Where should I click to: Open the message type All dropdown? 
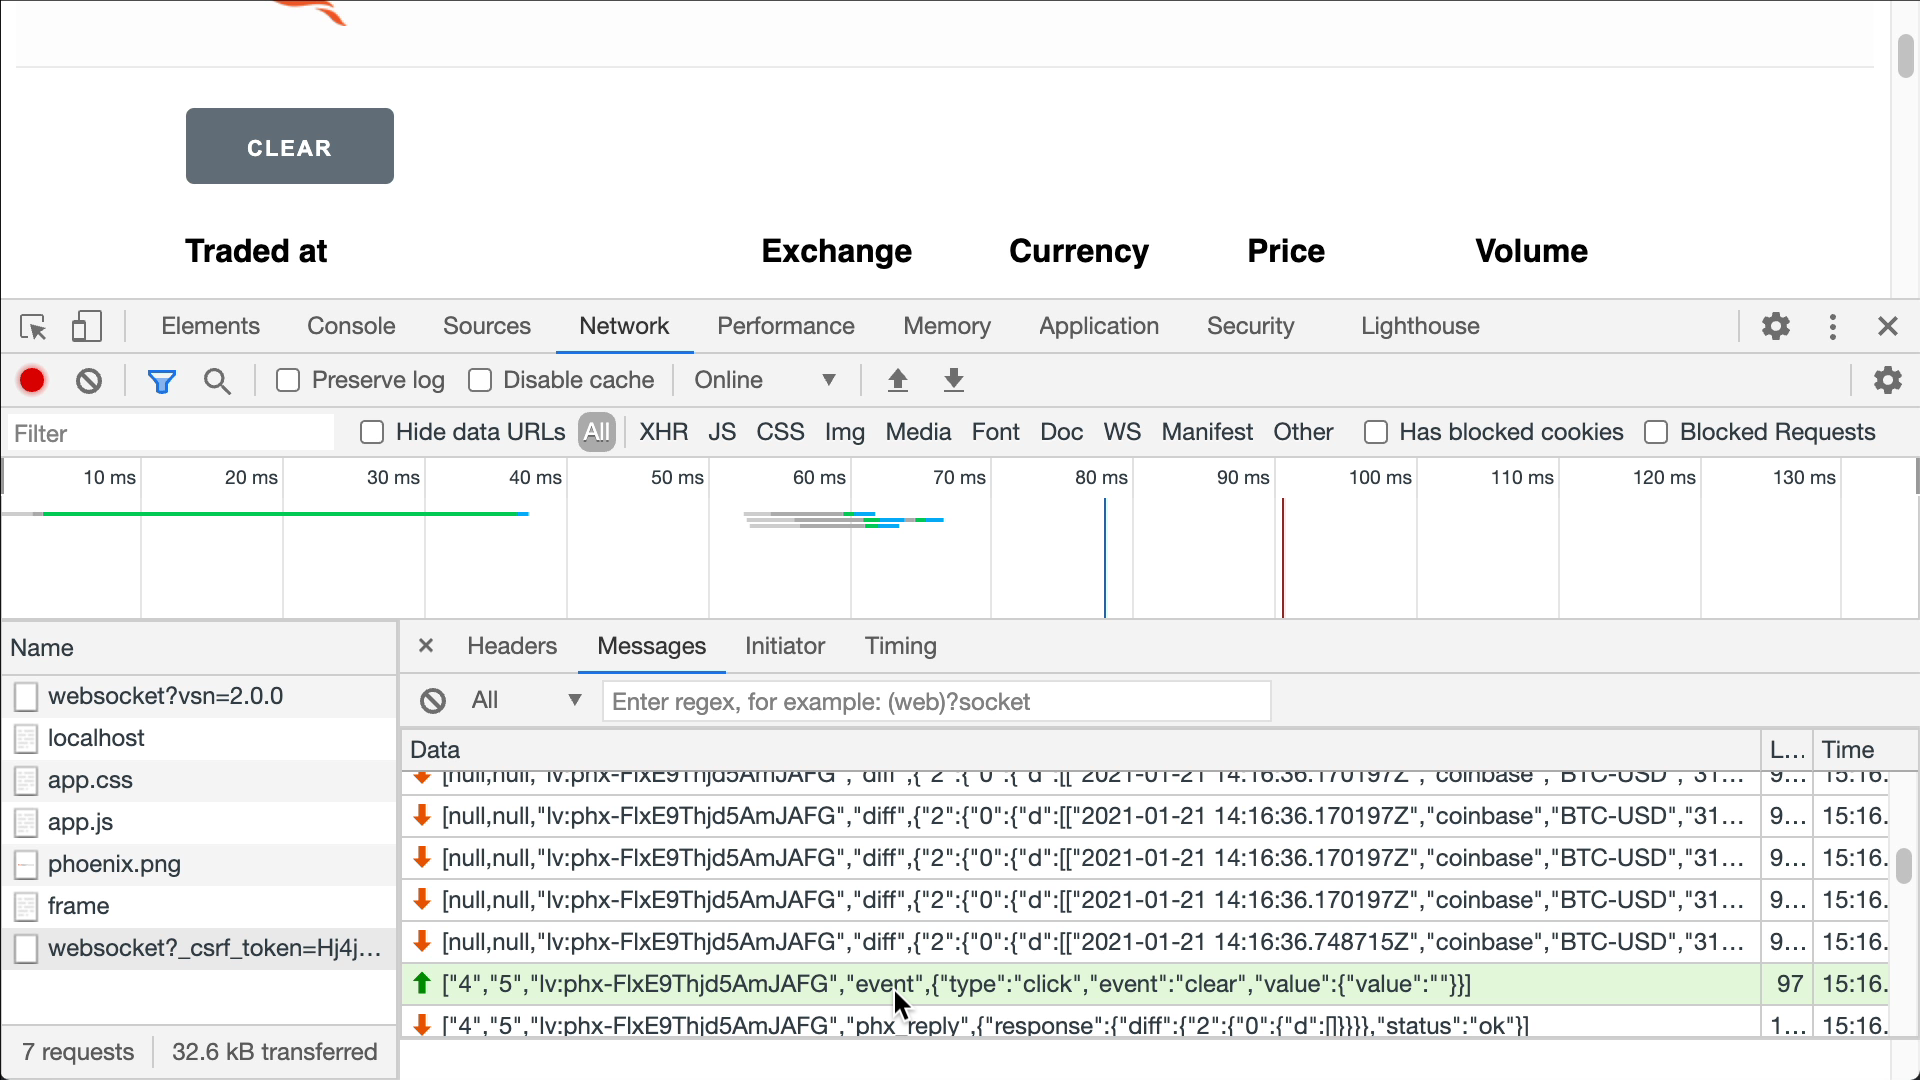tap(527, 700)
